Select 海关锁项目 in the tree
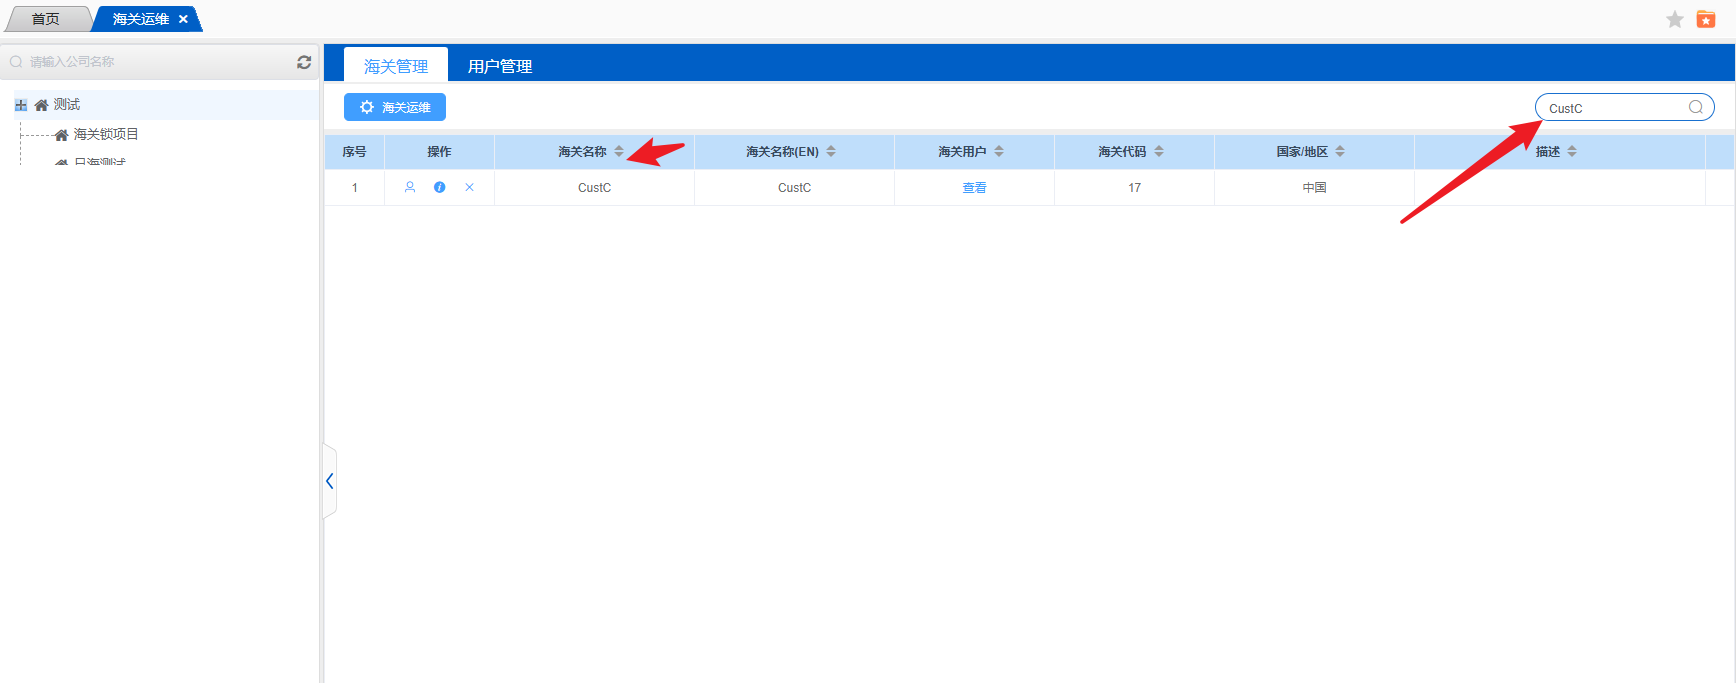The width and height of the screenshot is (1736, 683). (106, 134)
